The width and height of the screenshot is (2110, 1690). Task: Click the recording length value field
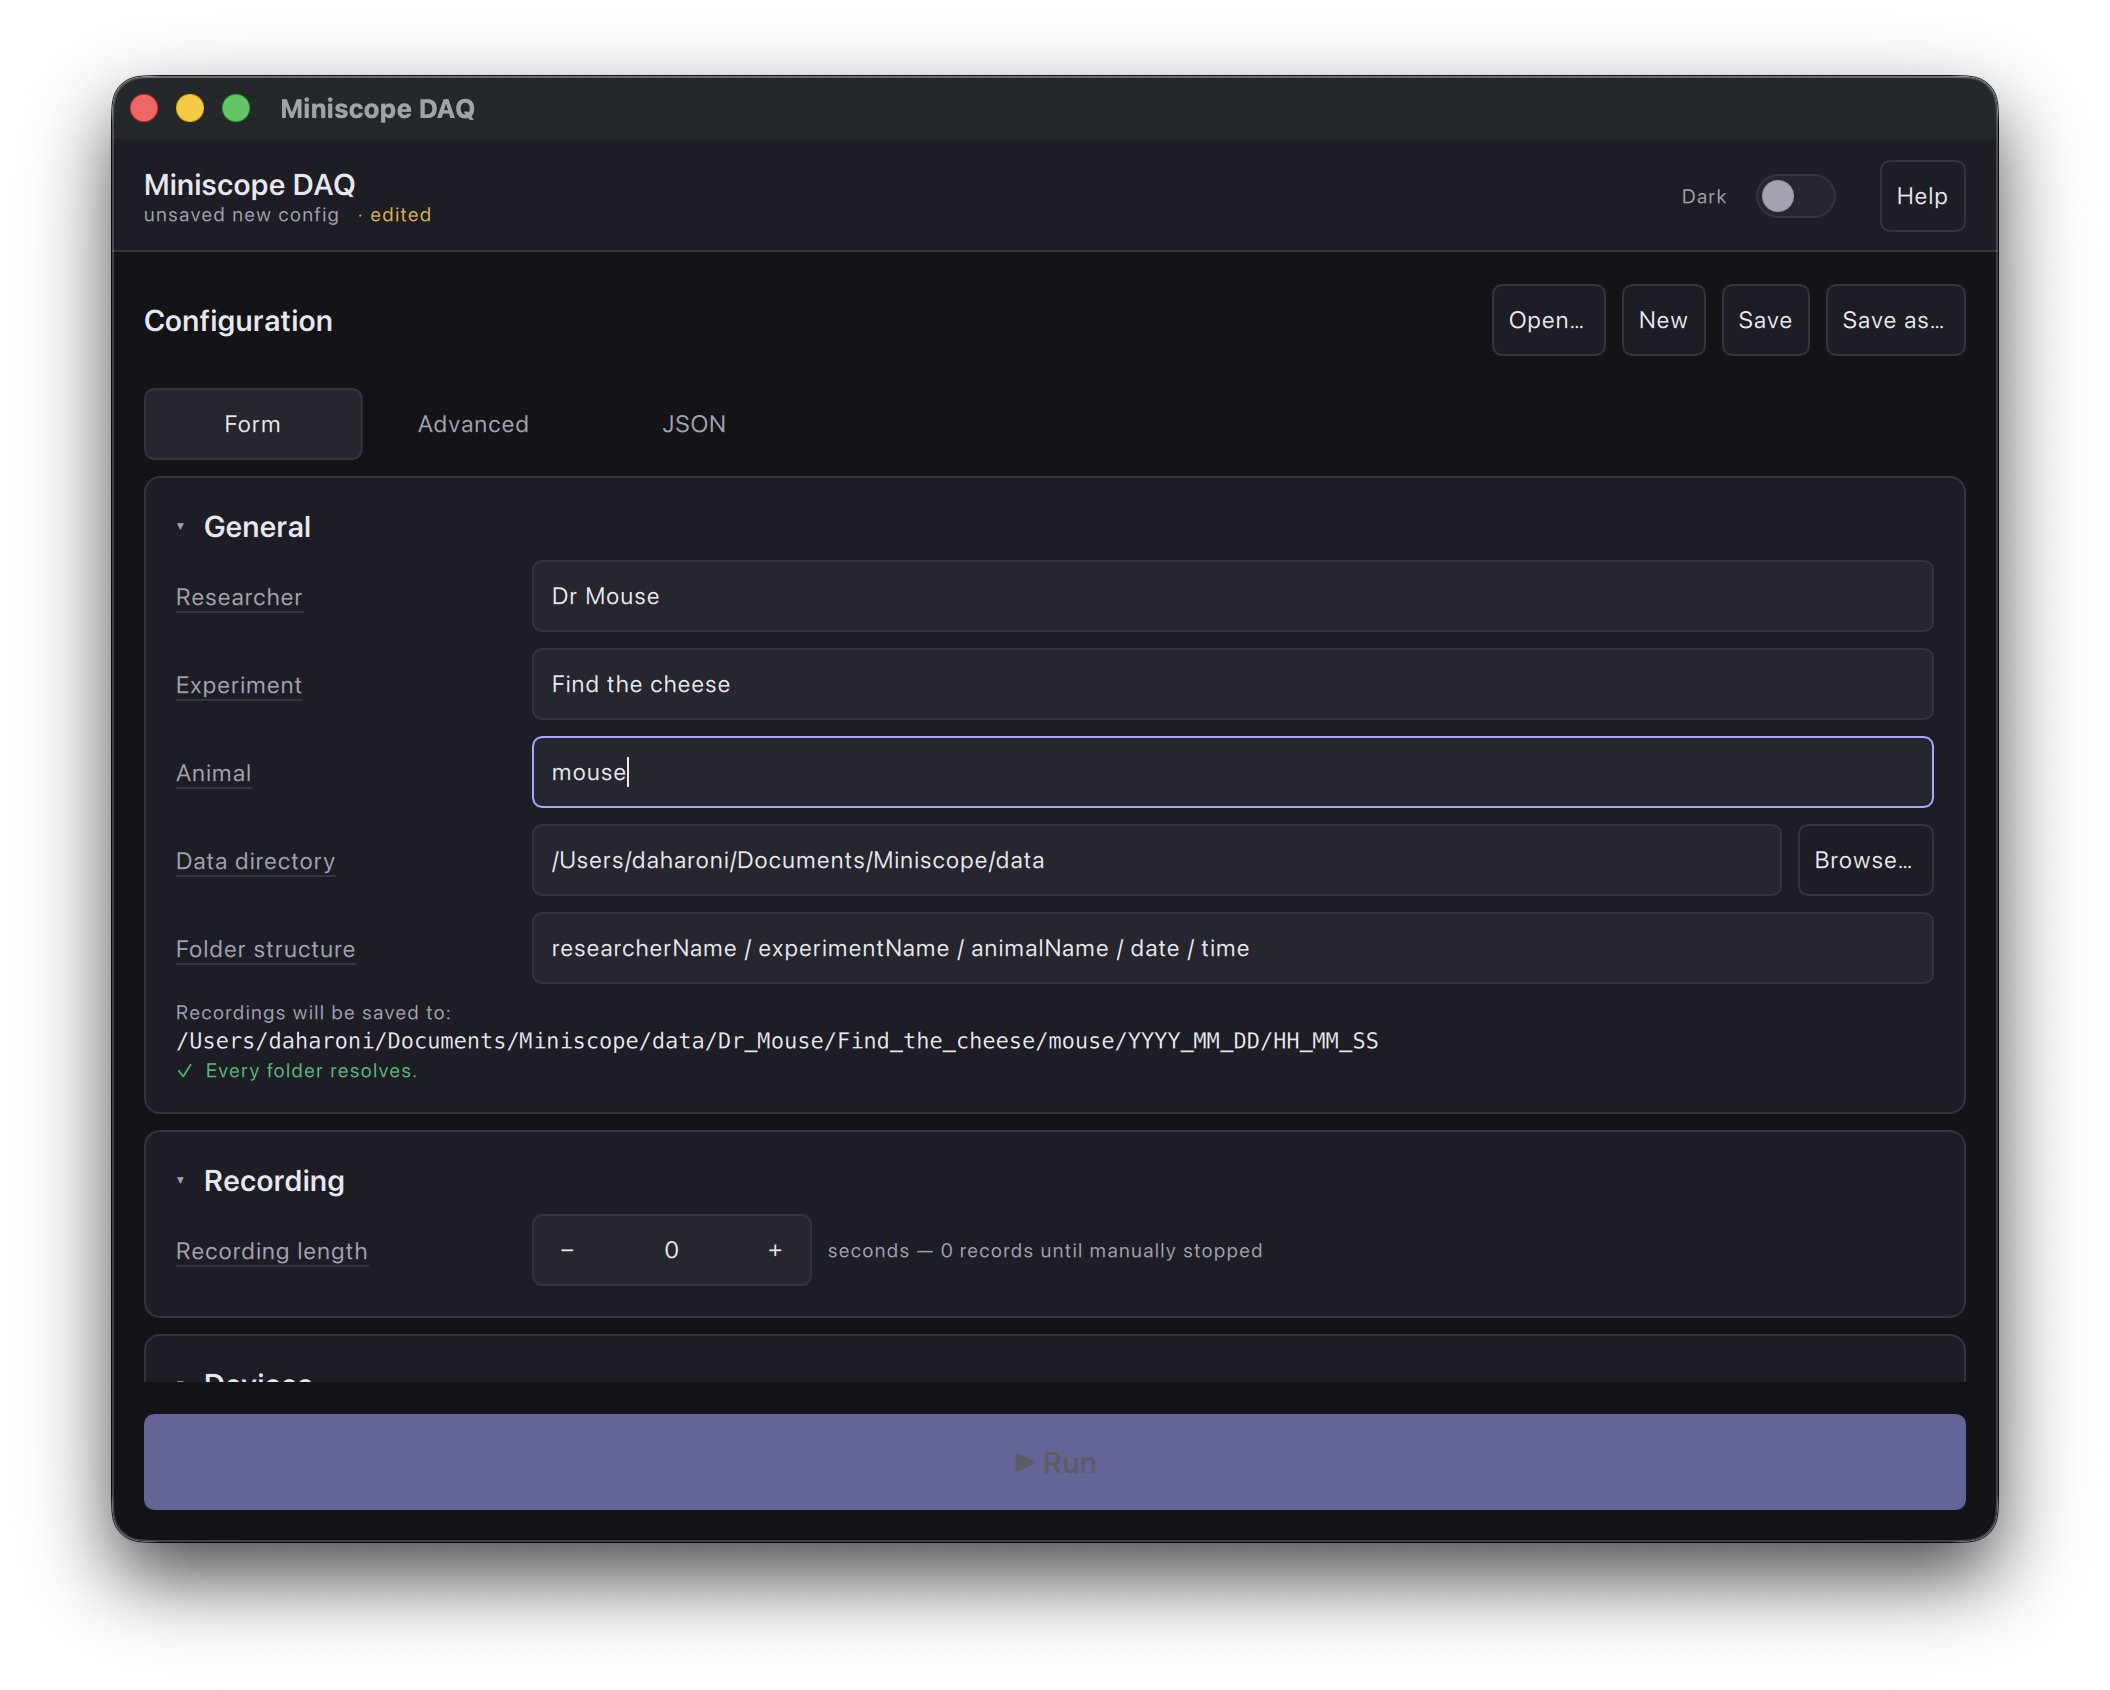click(671, 1250)
